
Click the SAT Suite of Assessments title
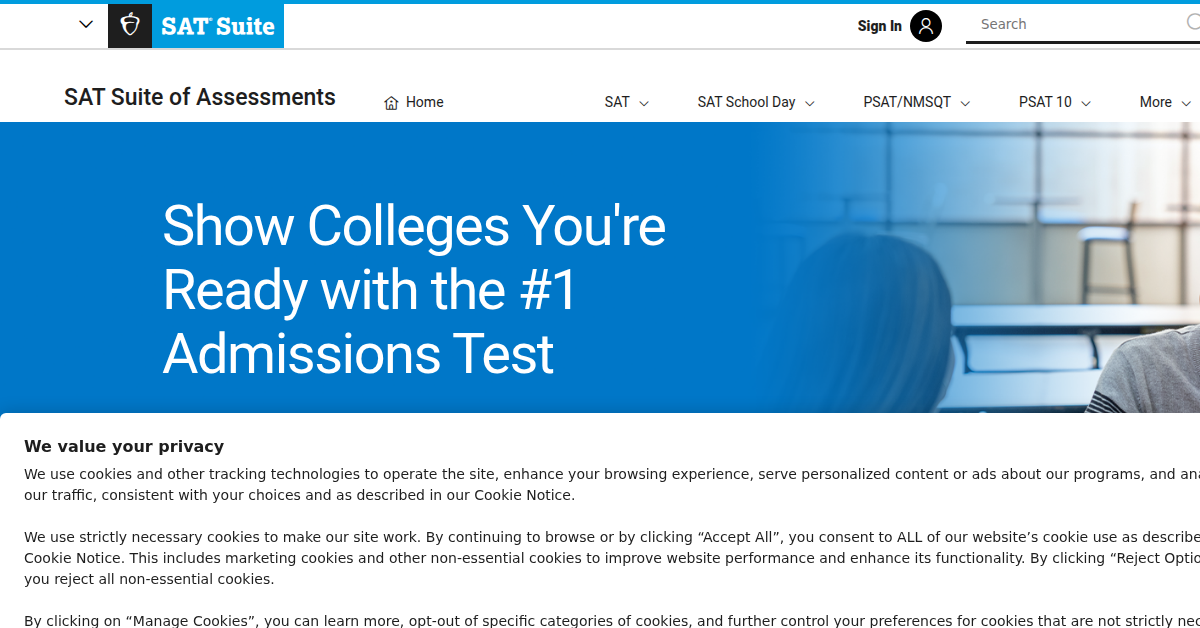(200, 97)
